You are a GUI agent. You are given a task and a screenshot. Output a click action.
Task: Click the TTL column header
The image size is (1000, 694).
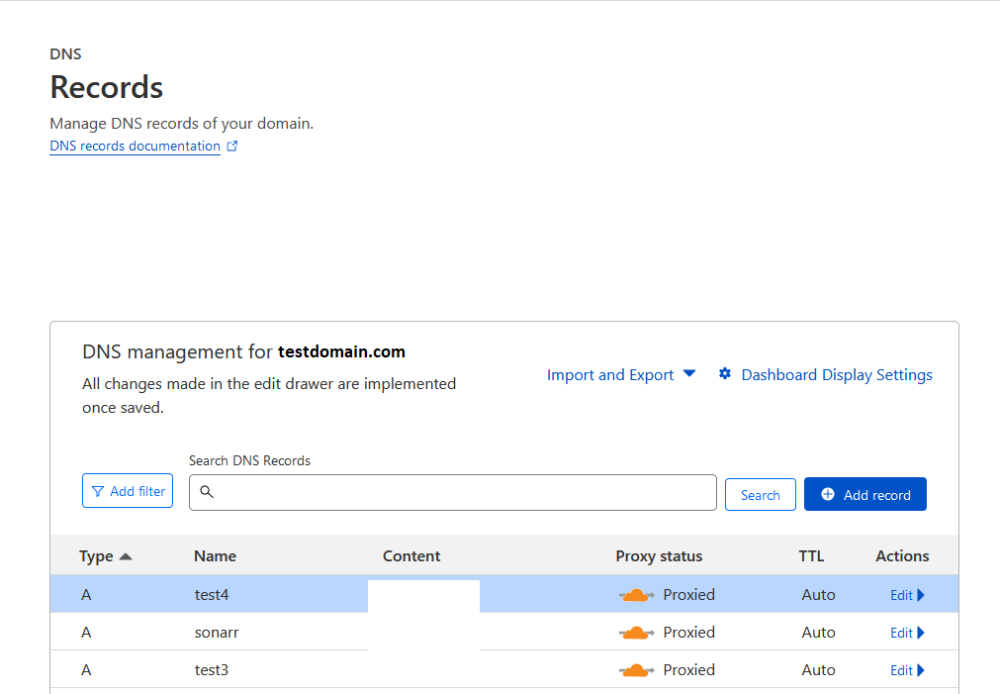[811, 556]
